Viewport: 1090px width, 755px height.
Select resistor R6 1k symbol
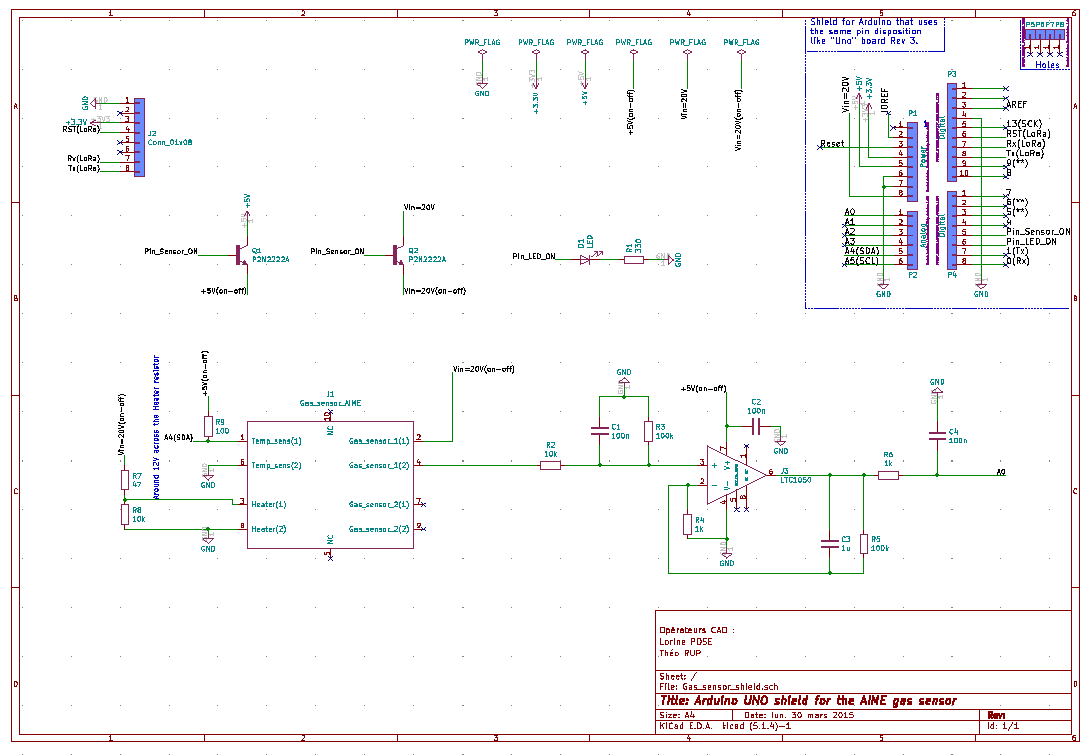pyautogui.click(x=888, y=475)
